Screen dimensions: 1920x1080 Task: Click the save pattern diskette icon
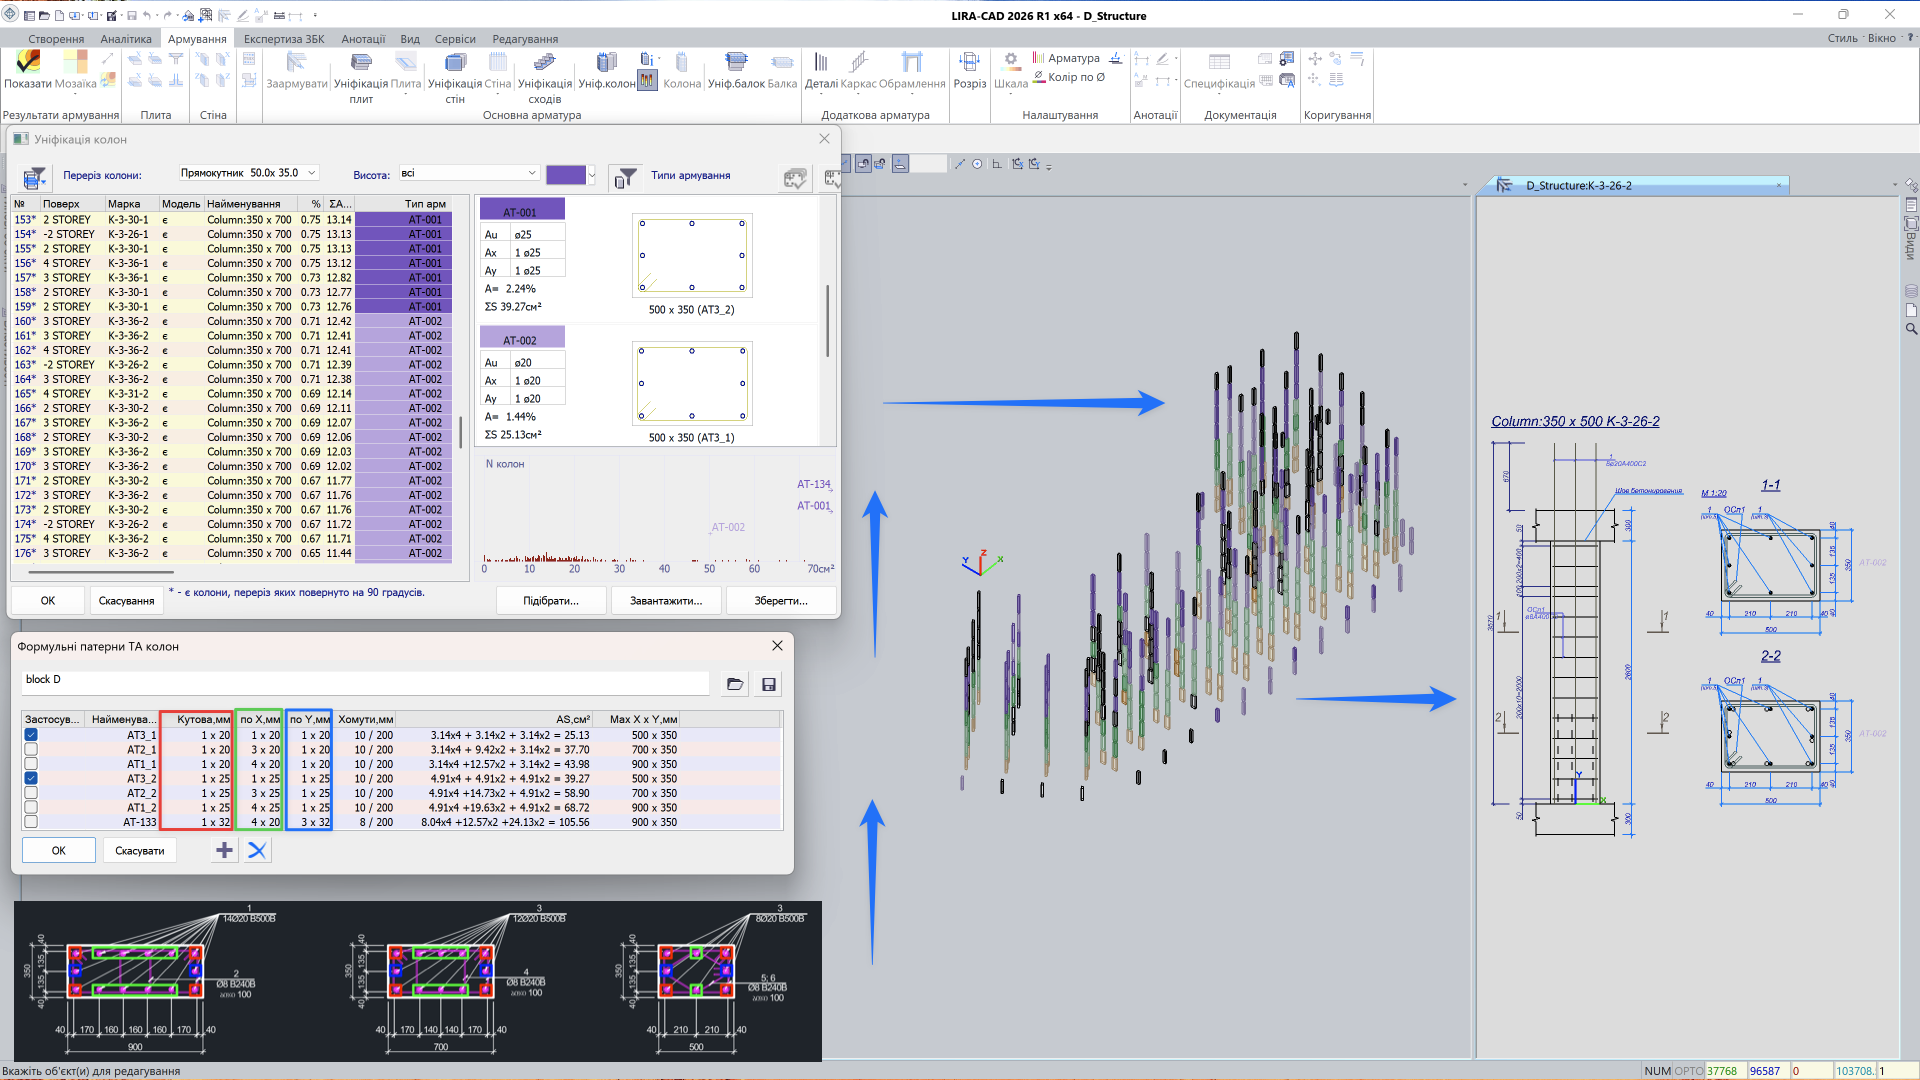coord(769,685)
